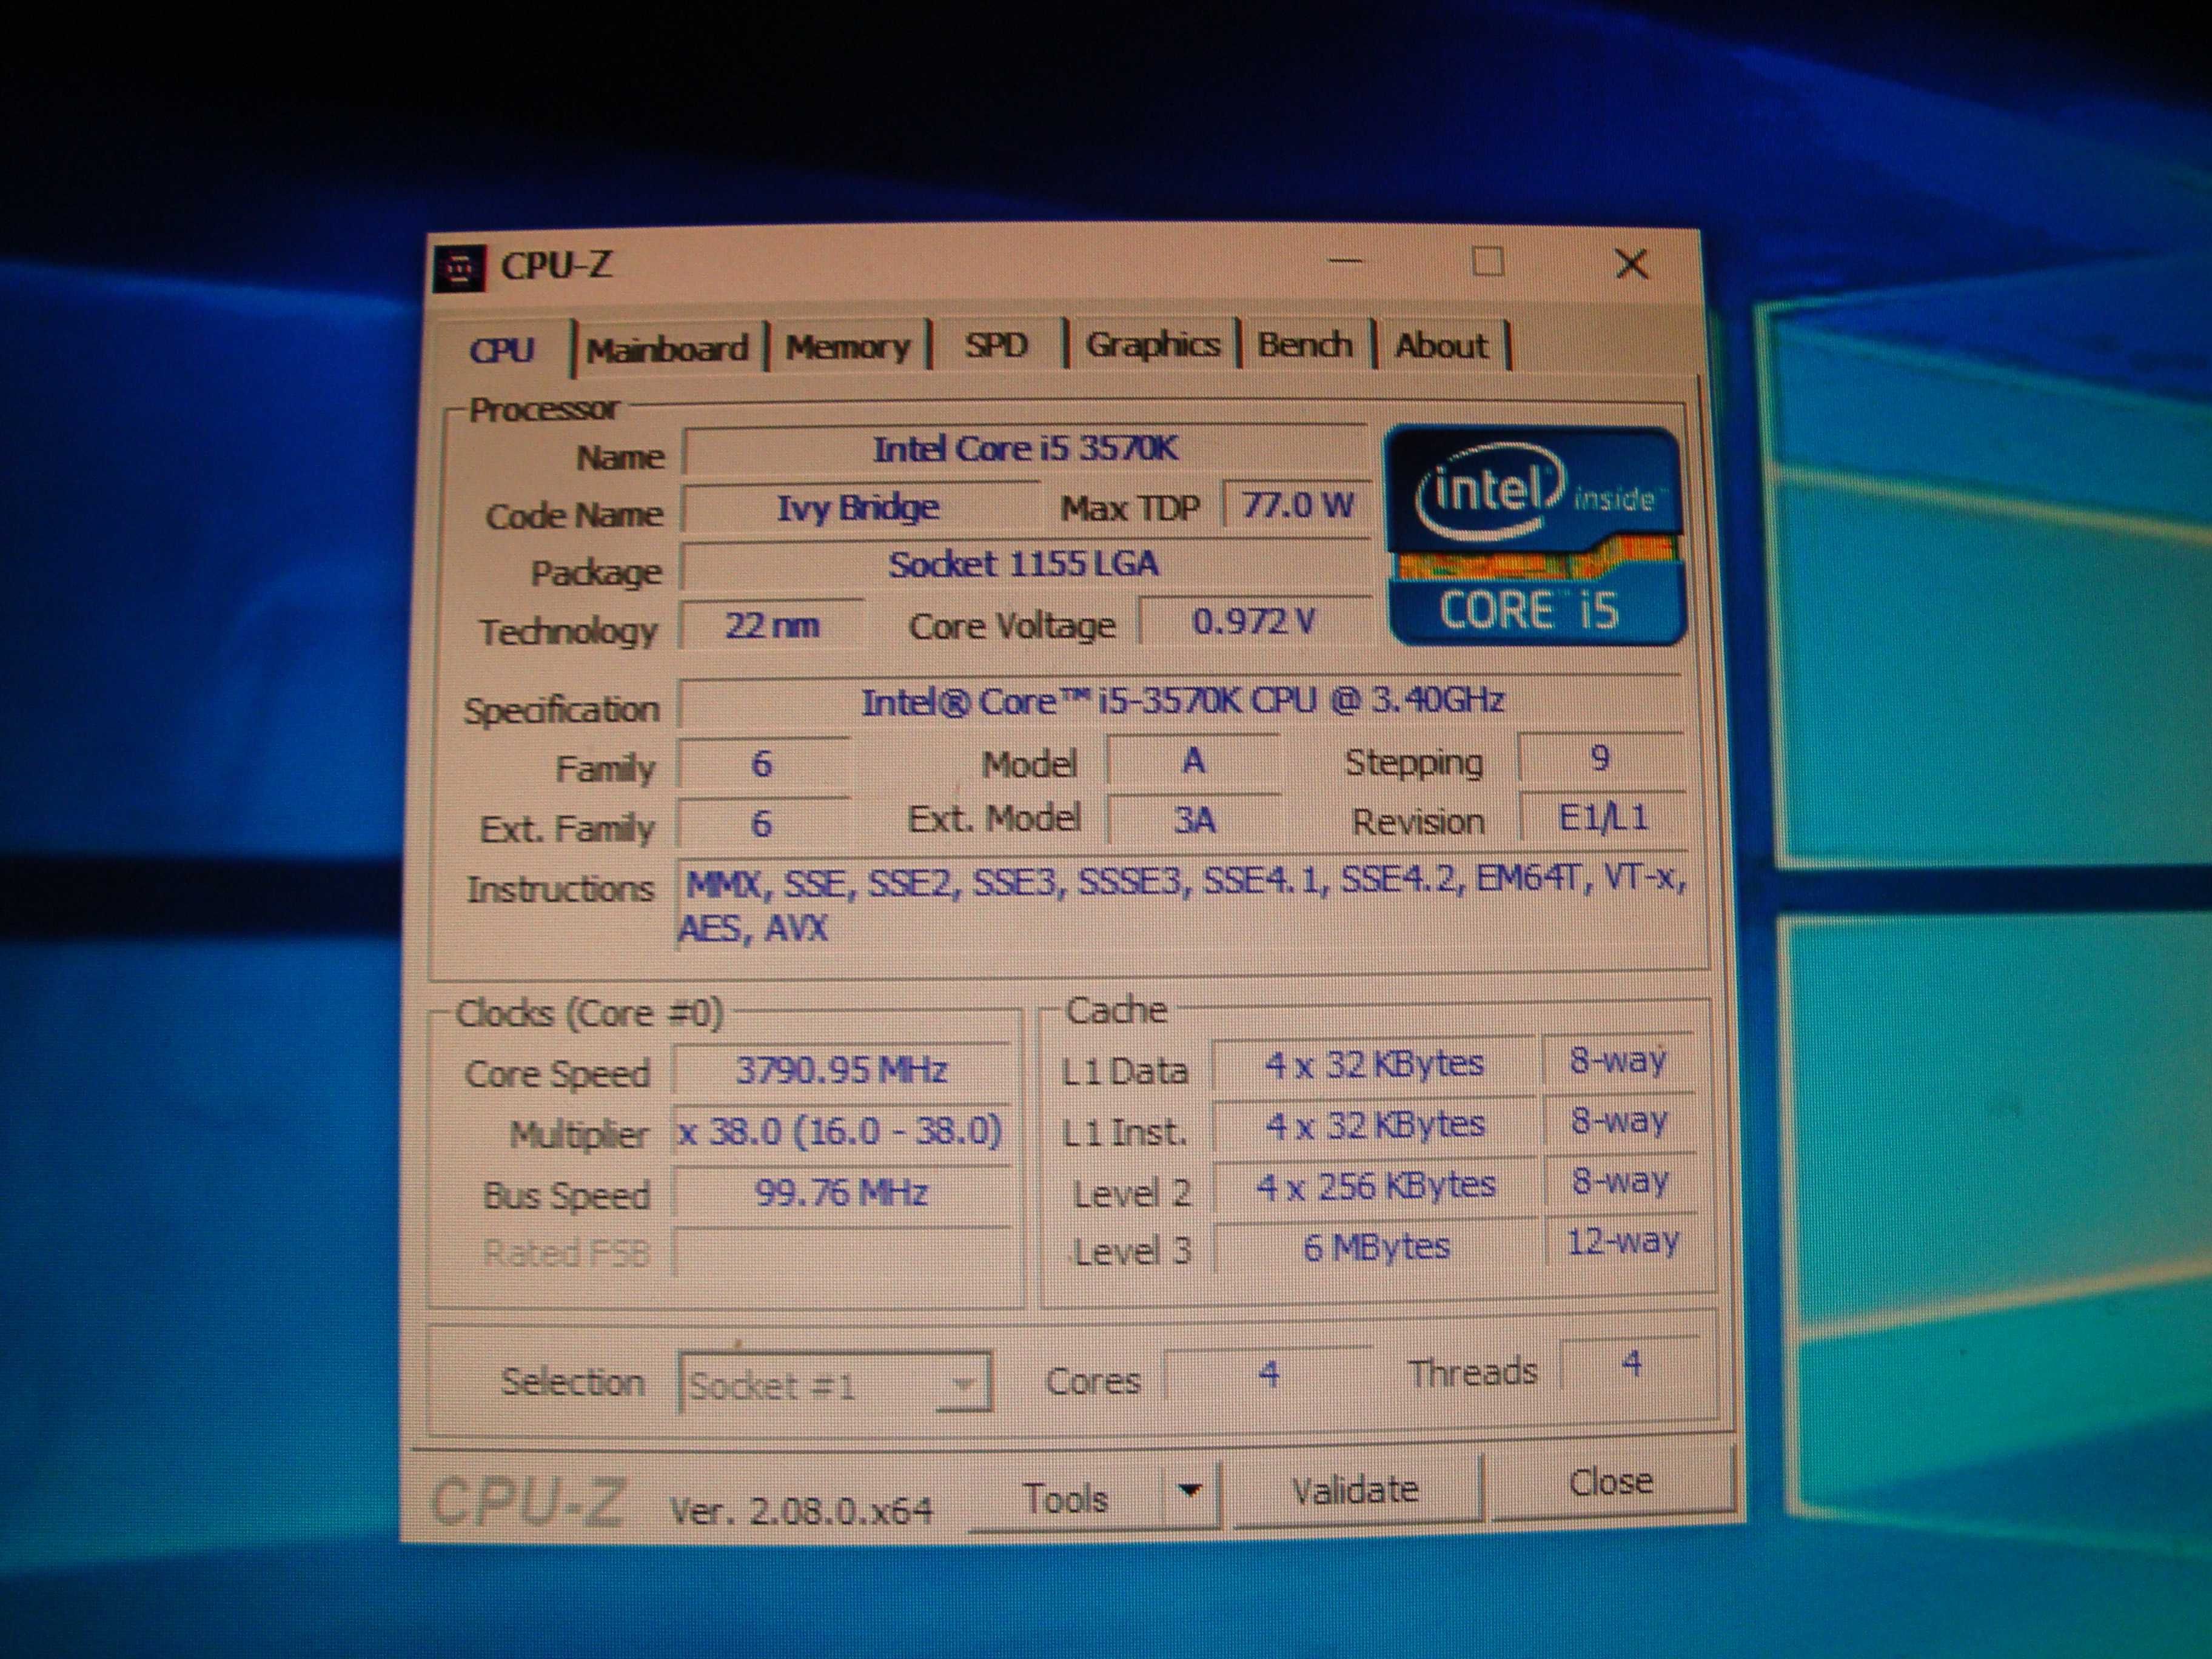
Task: Click the Stepping value 9
Action: 1600,758
